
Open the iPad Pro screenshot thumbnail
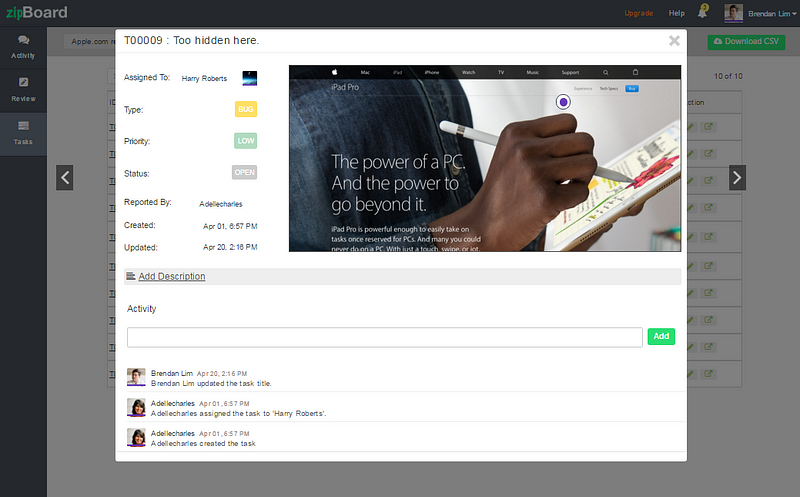(485, 158)
